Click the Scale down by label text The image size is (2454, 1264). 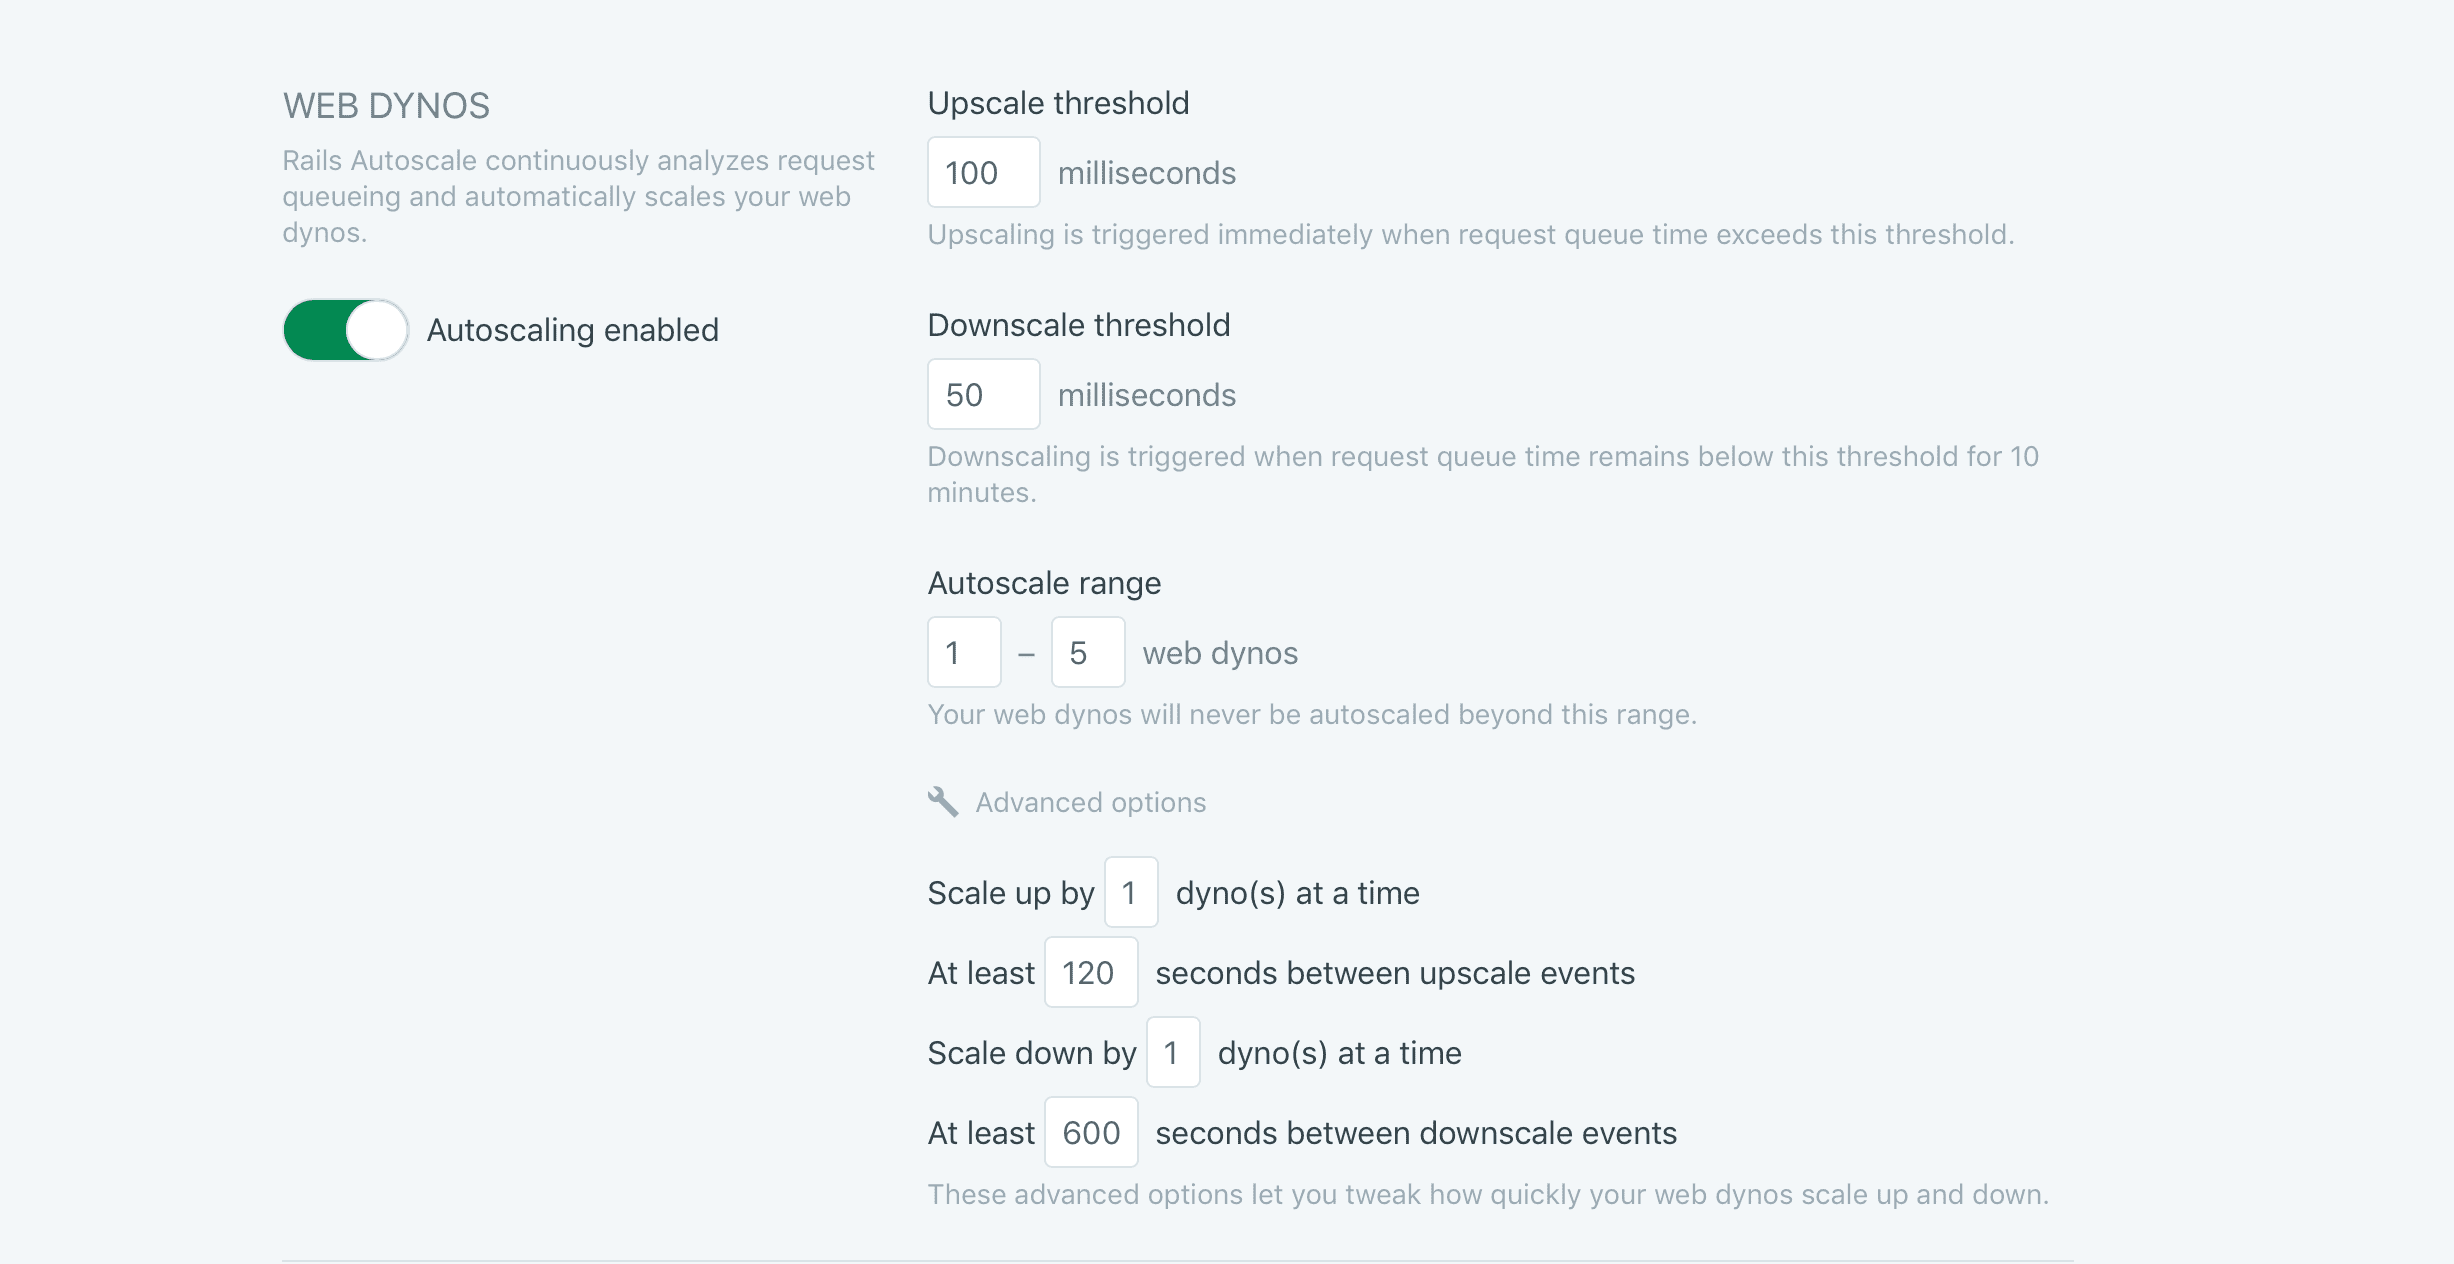coord(1031,1053)
